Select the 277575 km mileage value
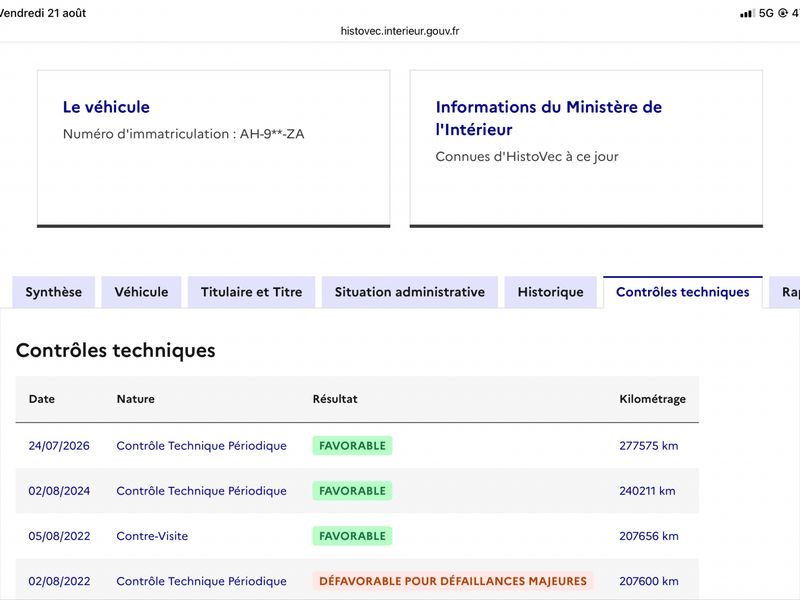Viewport: 800px width, 600px height. [648, 445]
